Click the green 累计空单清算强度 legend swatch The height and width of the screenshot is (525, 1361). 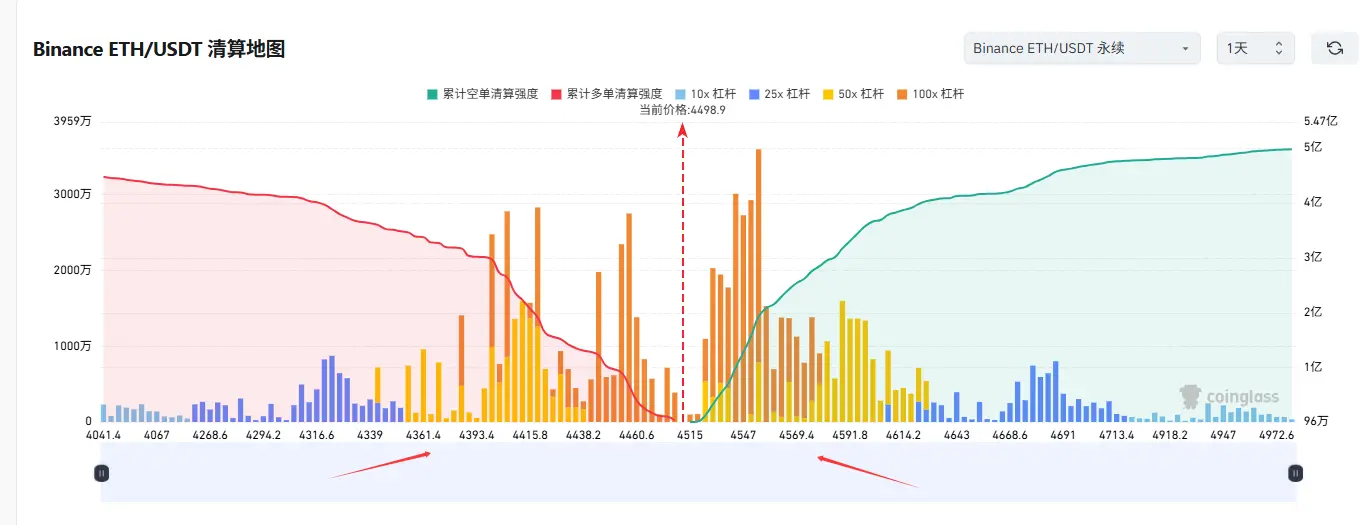(x=432, y=94)
